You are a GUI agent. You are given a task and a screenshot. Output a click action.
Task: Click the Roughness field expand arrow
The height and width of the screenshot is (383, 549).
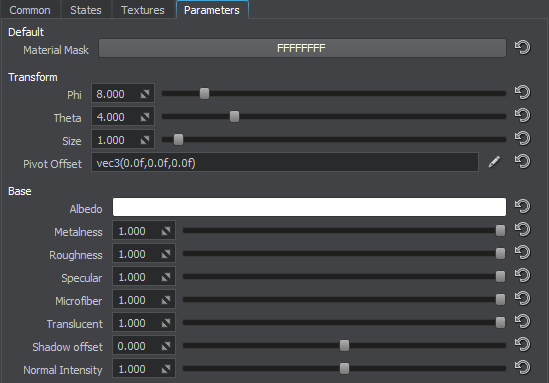[166, 254]
